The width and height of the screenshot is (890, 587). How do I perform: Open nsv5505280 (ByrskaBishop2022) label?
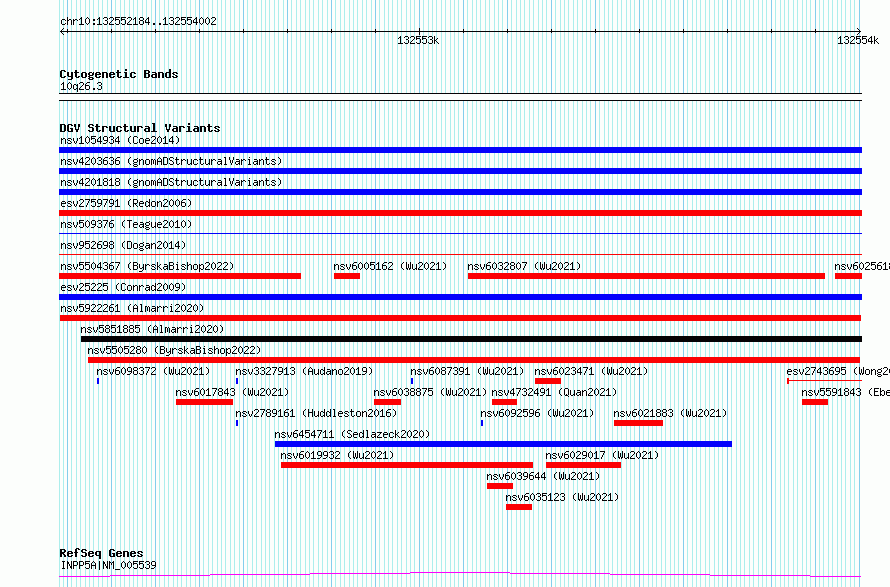click(174, 350)
